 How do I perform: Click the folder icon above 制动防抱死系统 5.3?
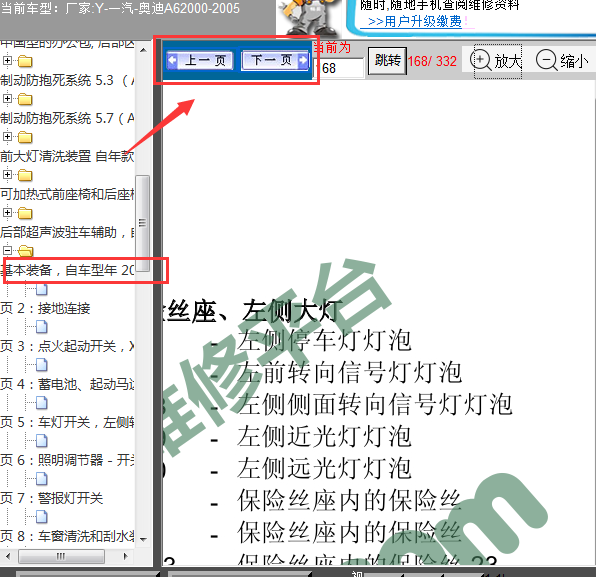tap(25, 61)
